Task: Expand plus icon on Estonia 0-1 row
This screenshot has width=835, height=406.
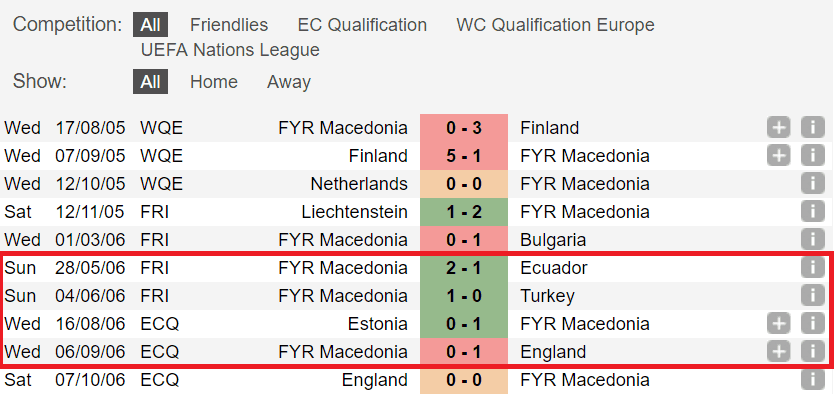Action: point(779,323)
